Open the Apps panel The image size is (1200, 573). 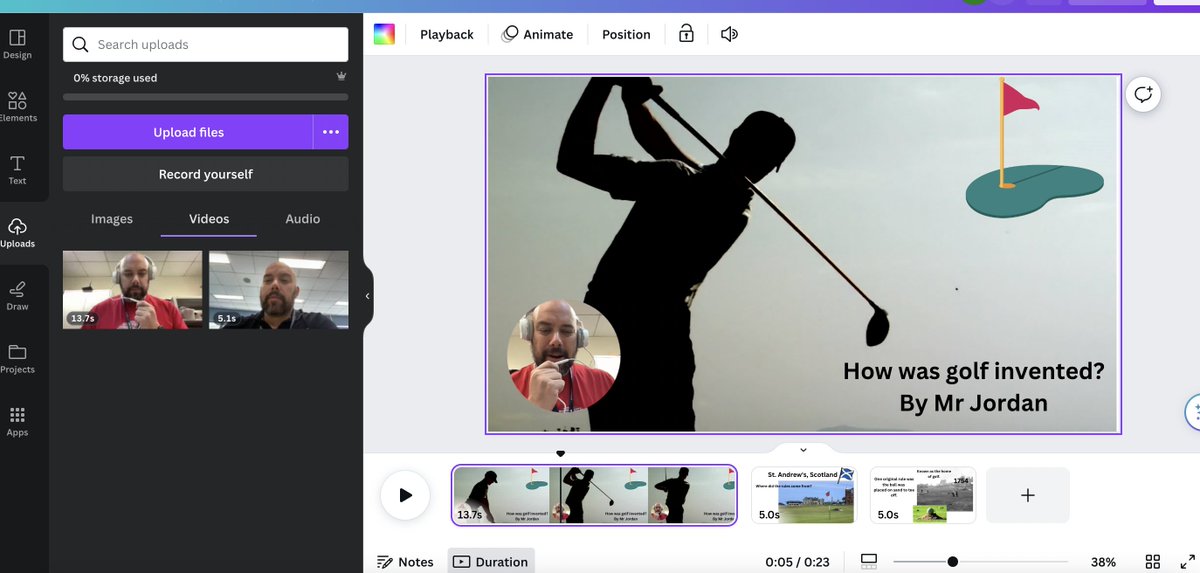tap(17, 422)
